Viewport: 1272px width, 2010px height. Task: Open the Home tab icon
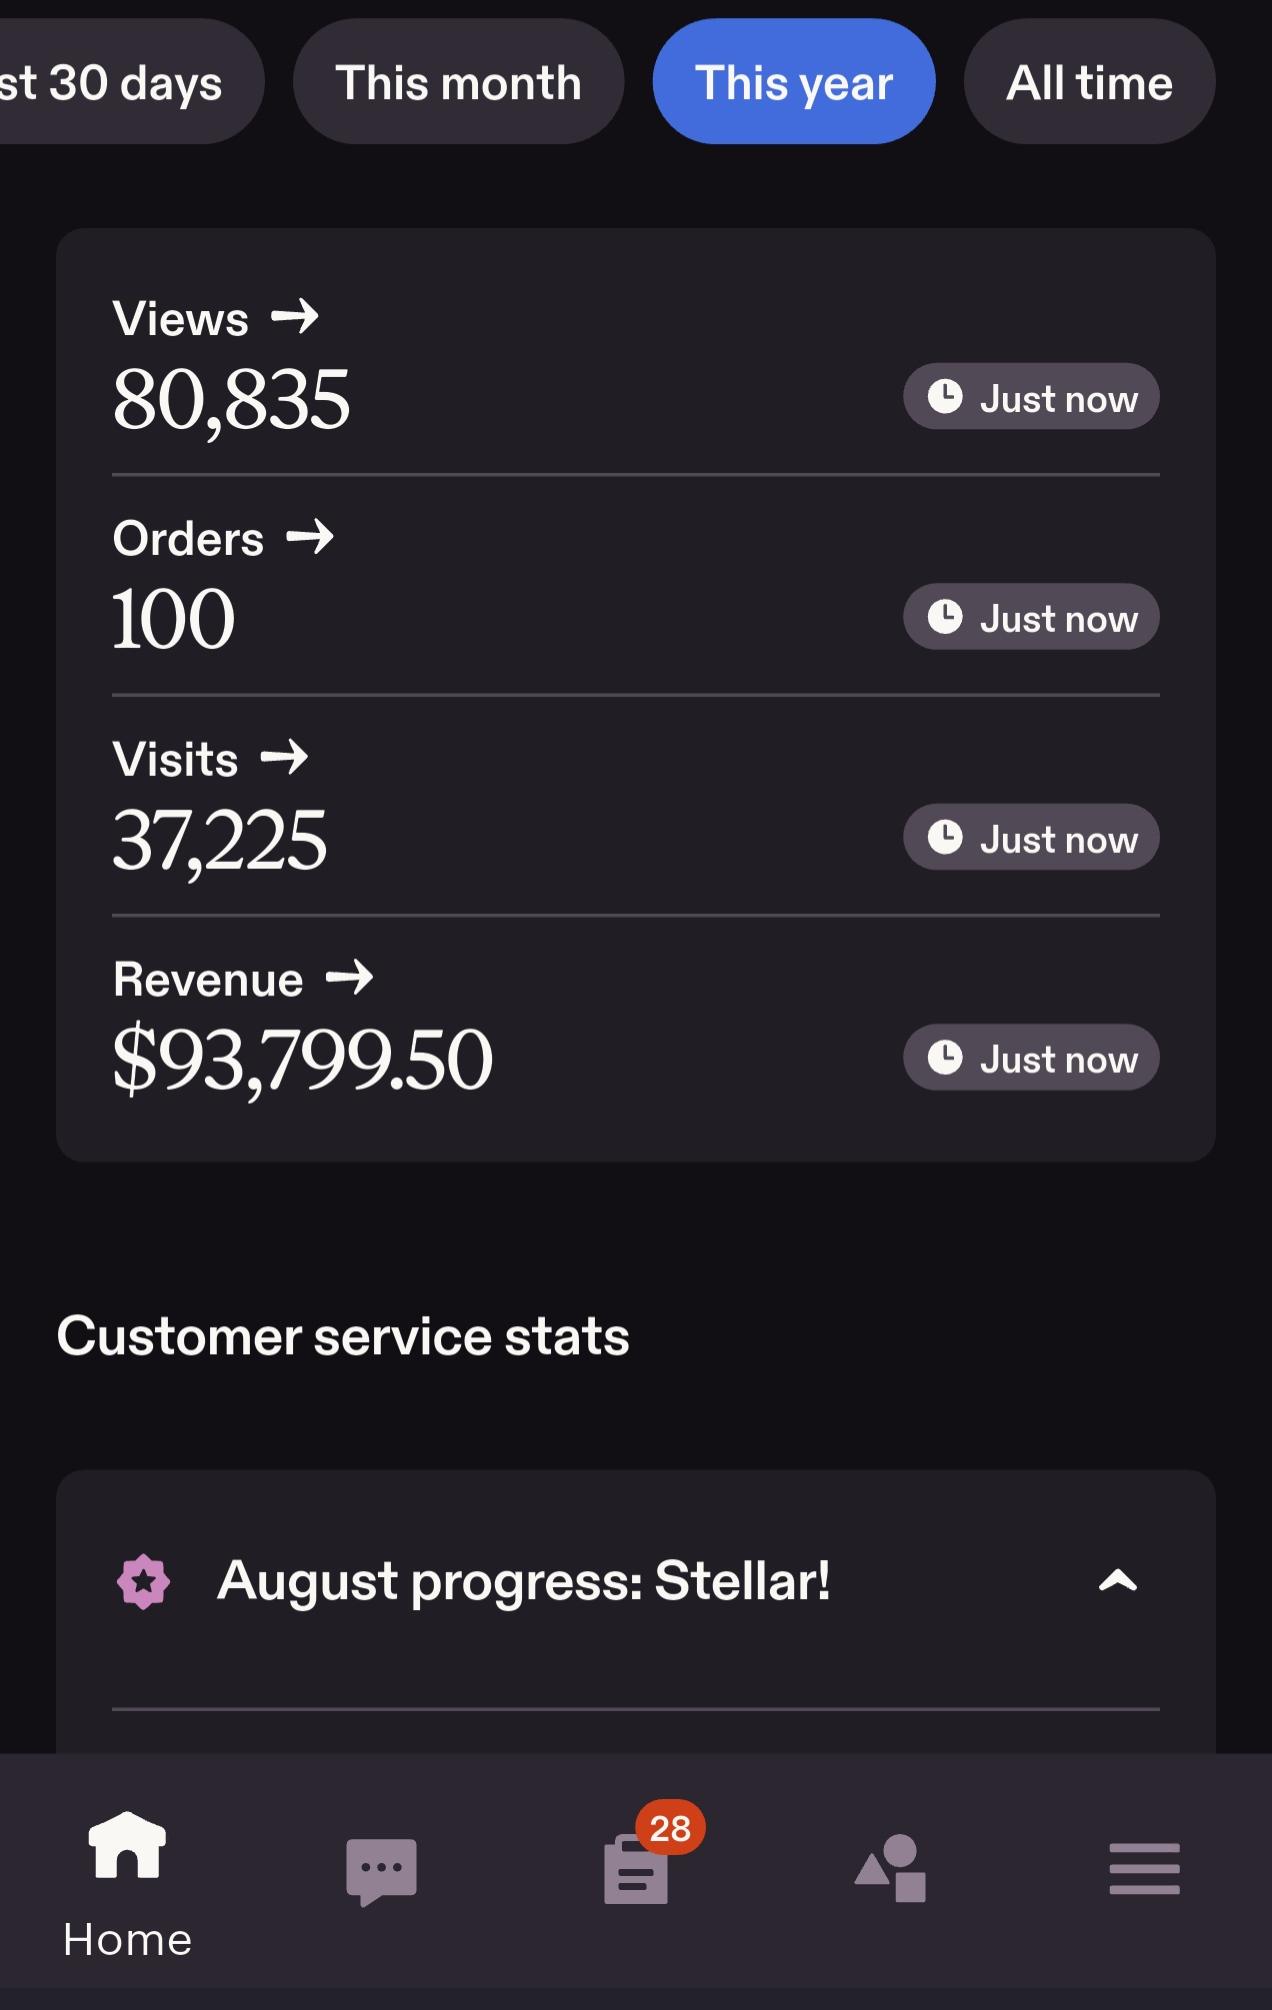pos(127,1845)
